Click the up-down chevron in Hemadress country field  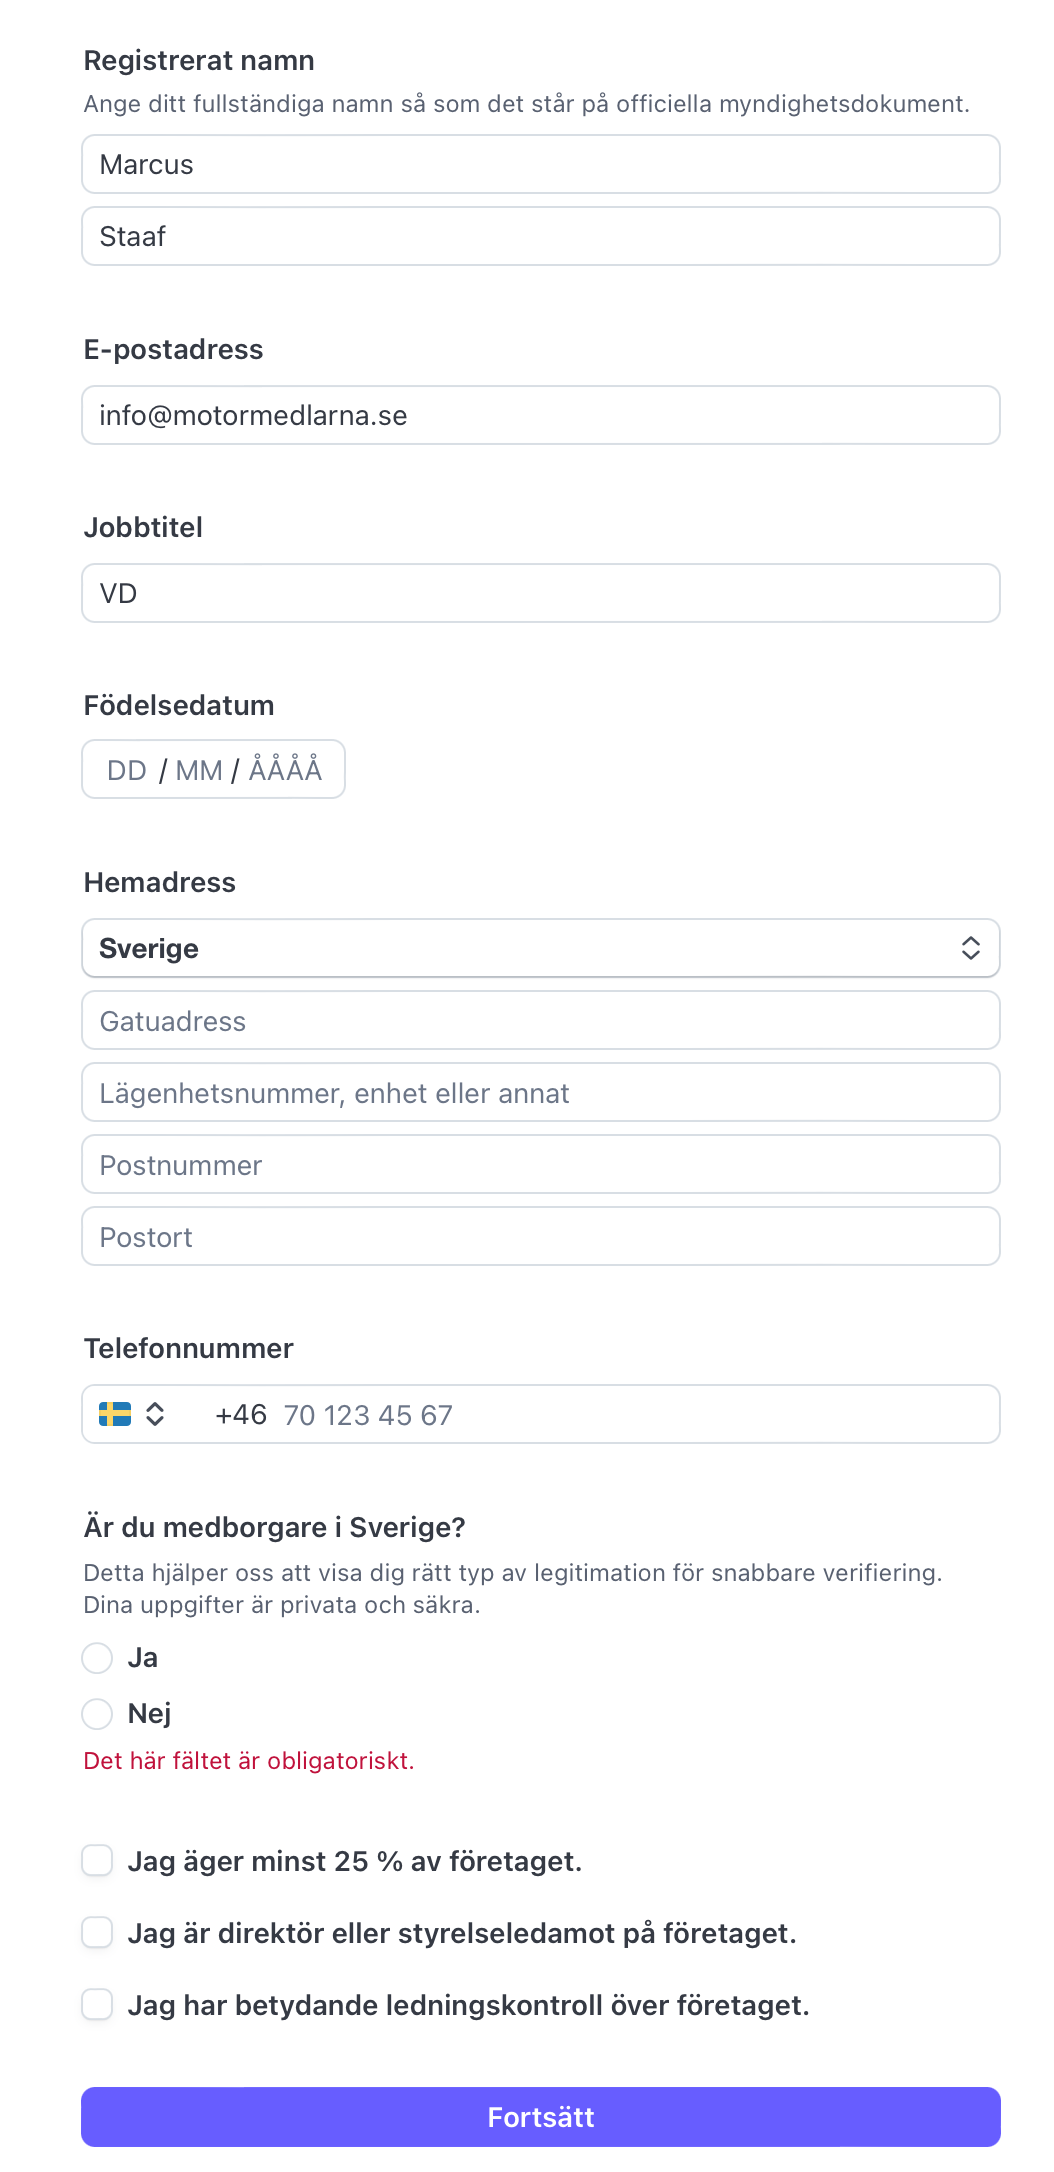[970, 948]
